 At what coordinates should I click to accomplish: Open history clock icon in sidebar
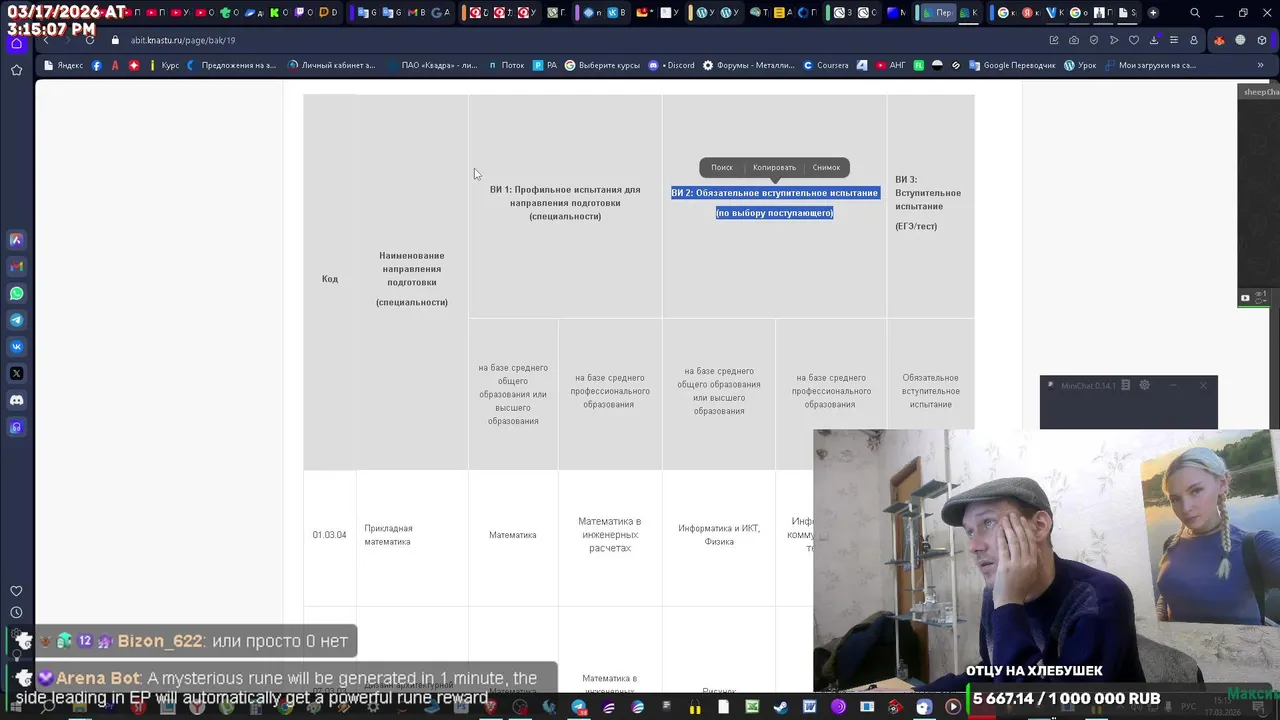pyautogui.click(x=16, y=613)
